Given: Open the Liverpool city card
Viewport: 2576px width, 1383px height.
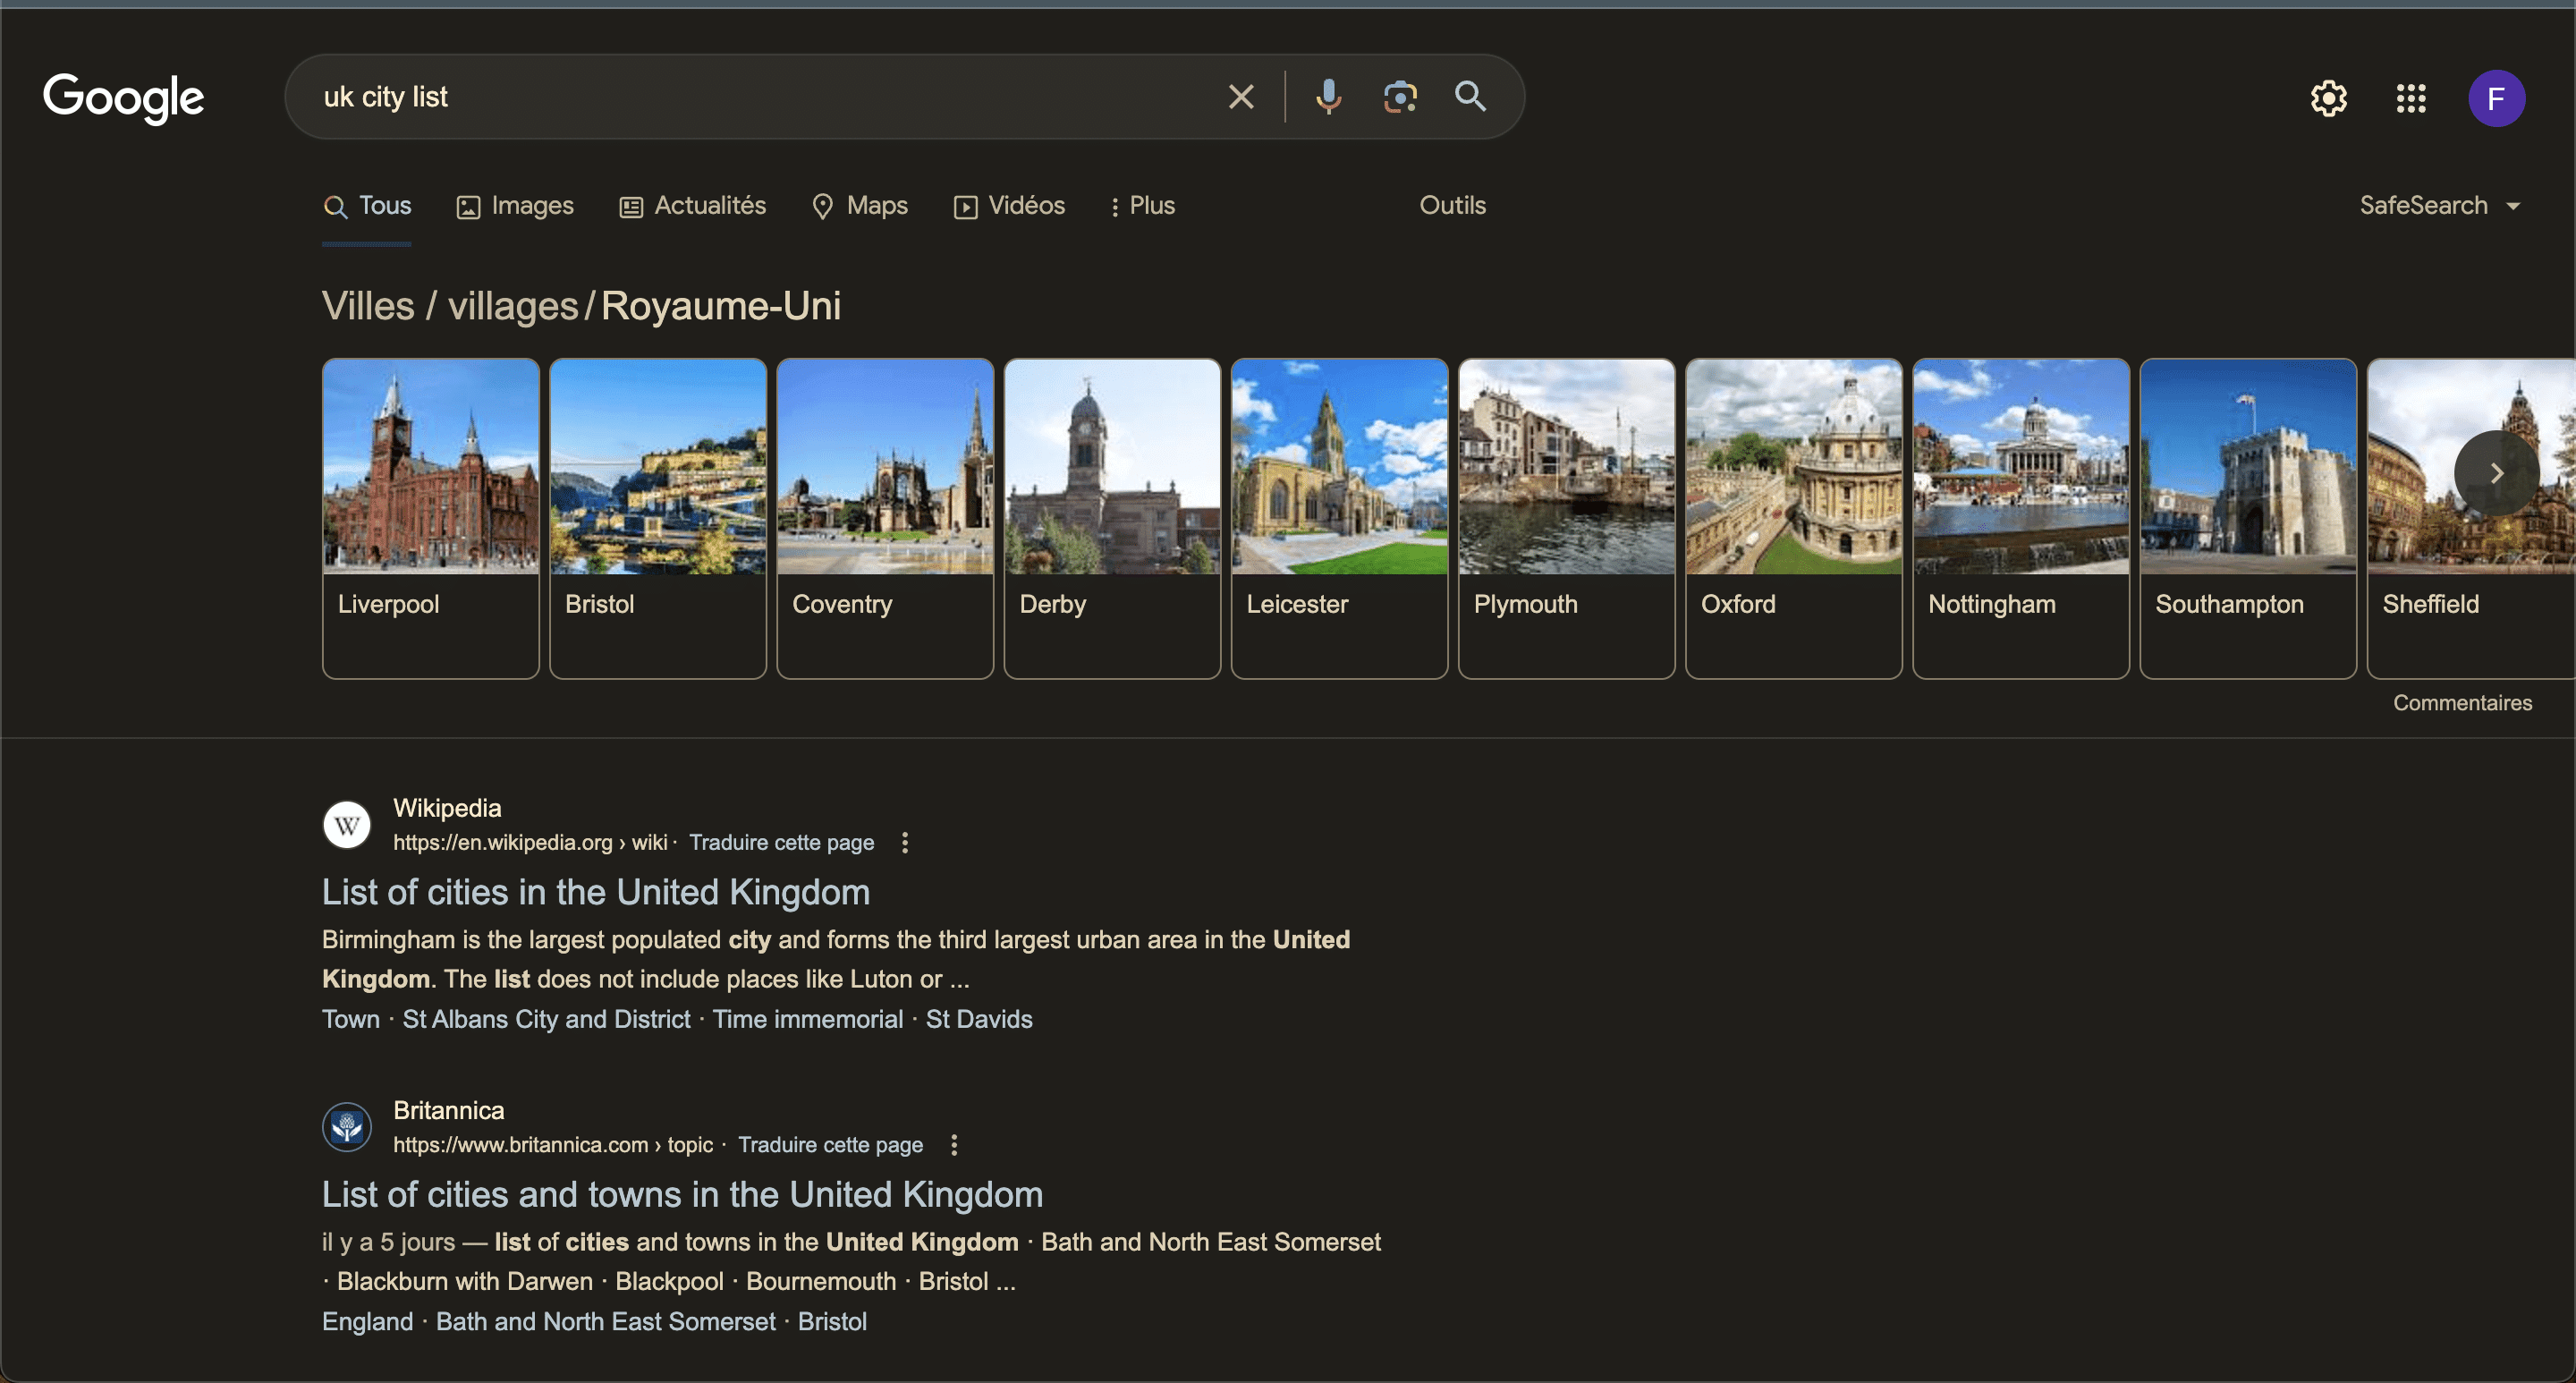Looking at the screenshot, I should coord(431,518).
